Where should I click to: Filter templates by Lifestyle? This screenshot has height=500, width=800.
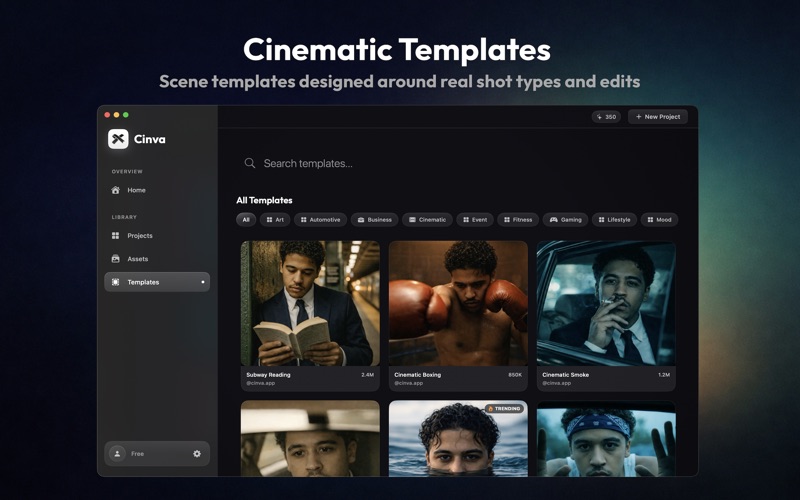click(614, 220)
